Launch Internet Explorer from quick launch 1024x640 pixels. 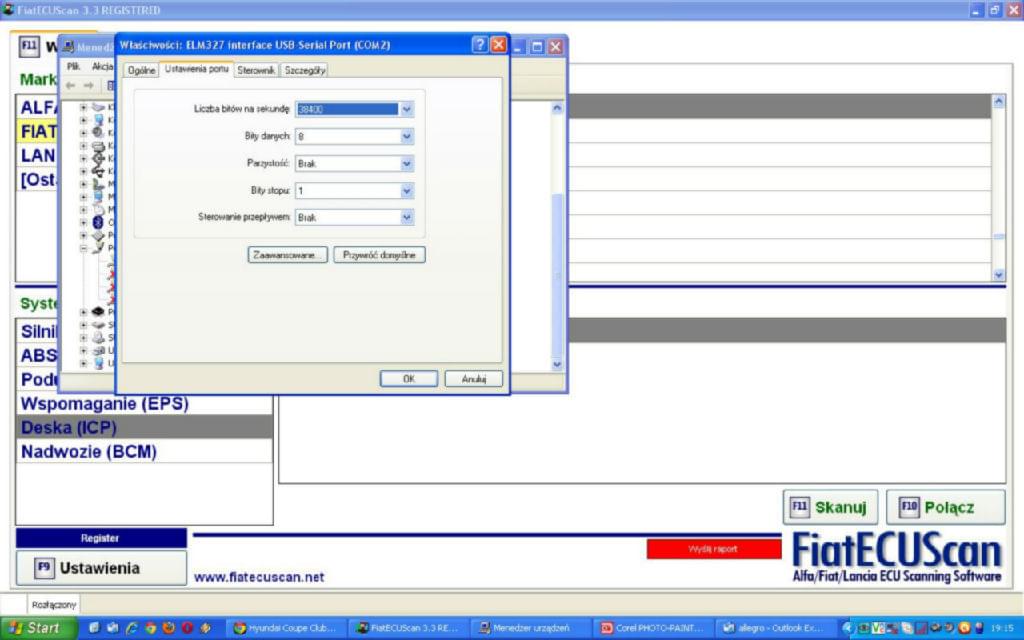[x=132, y=628]
